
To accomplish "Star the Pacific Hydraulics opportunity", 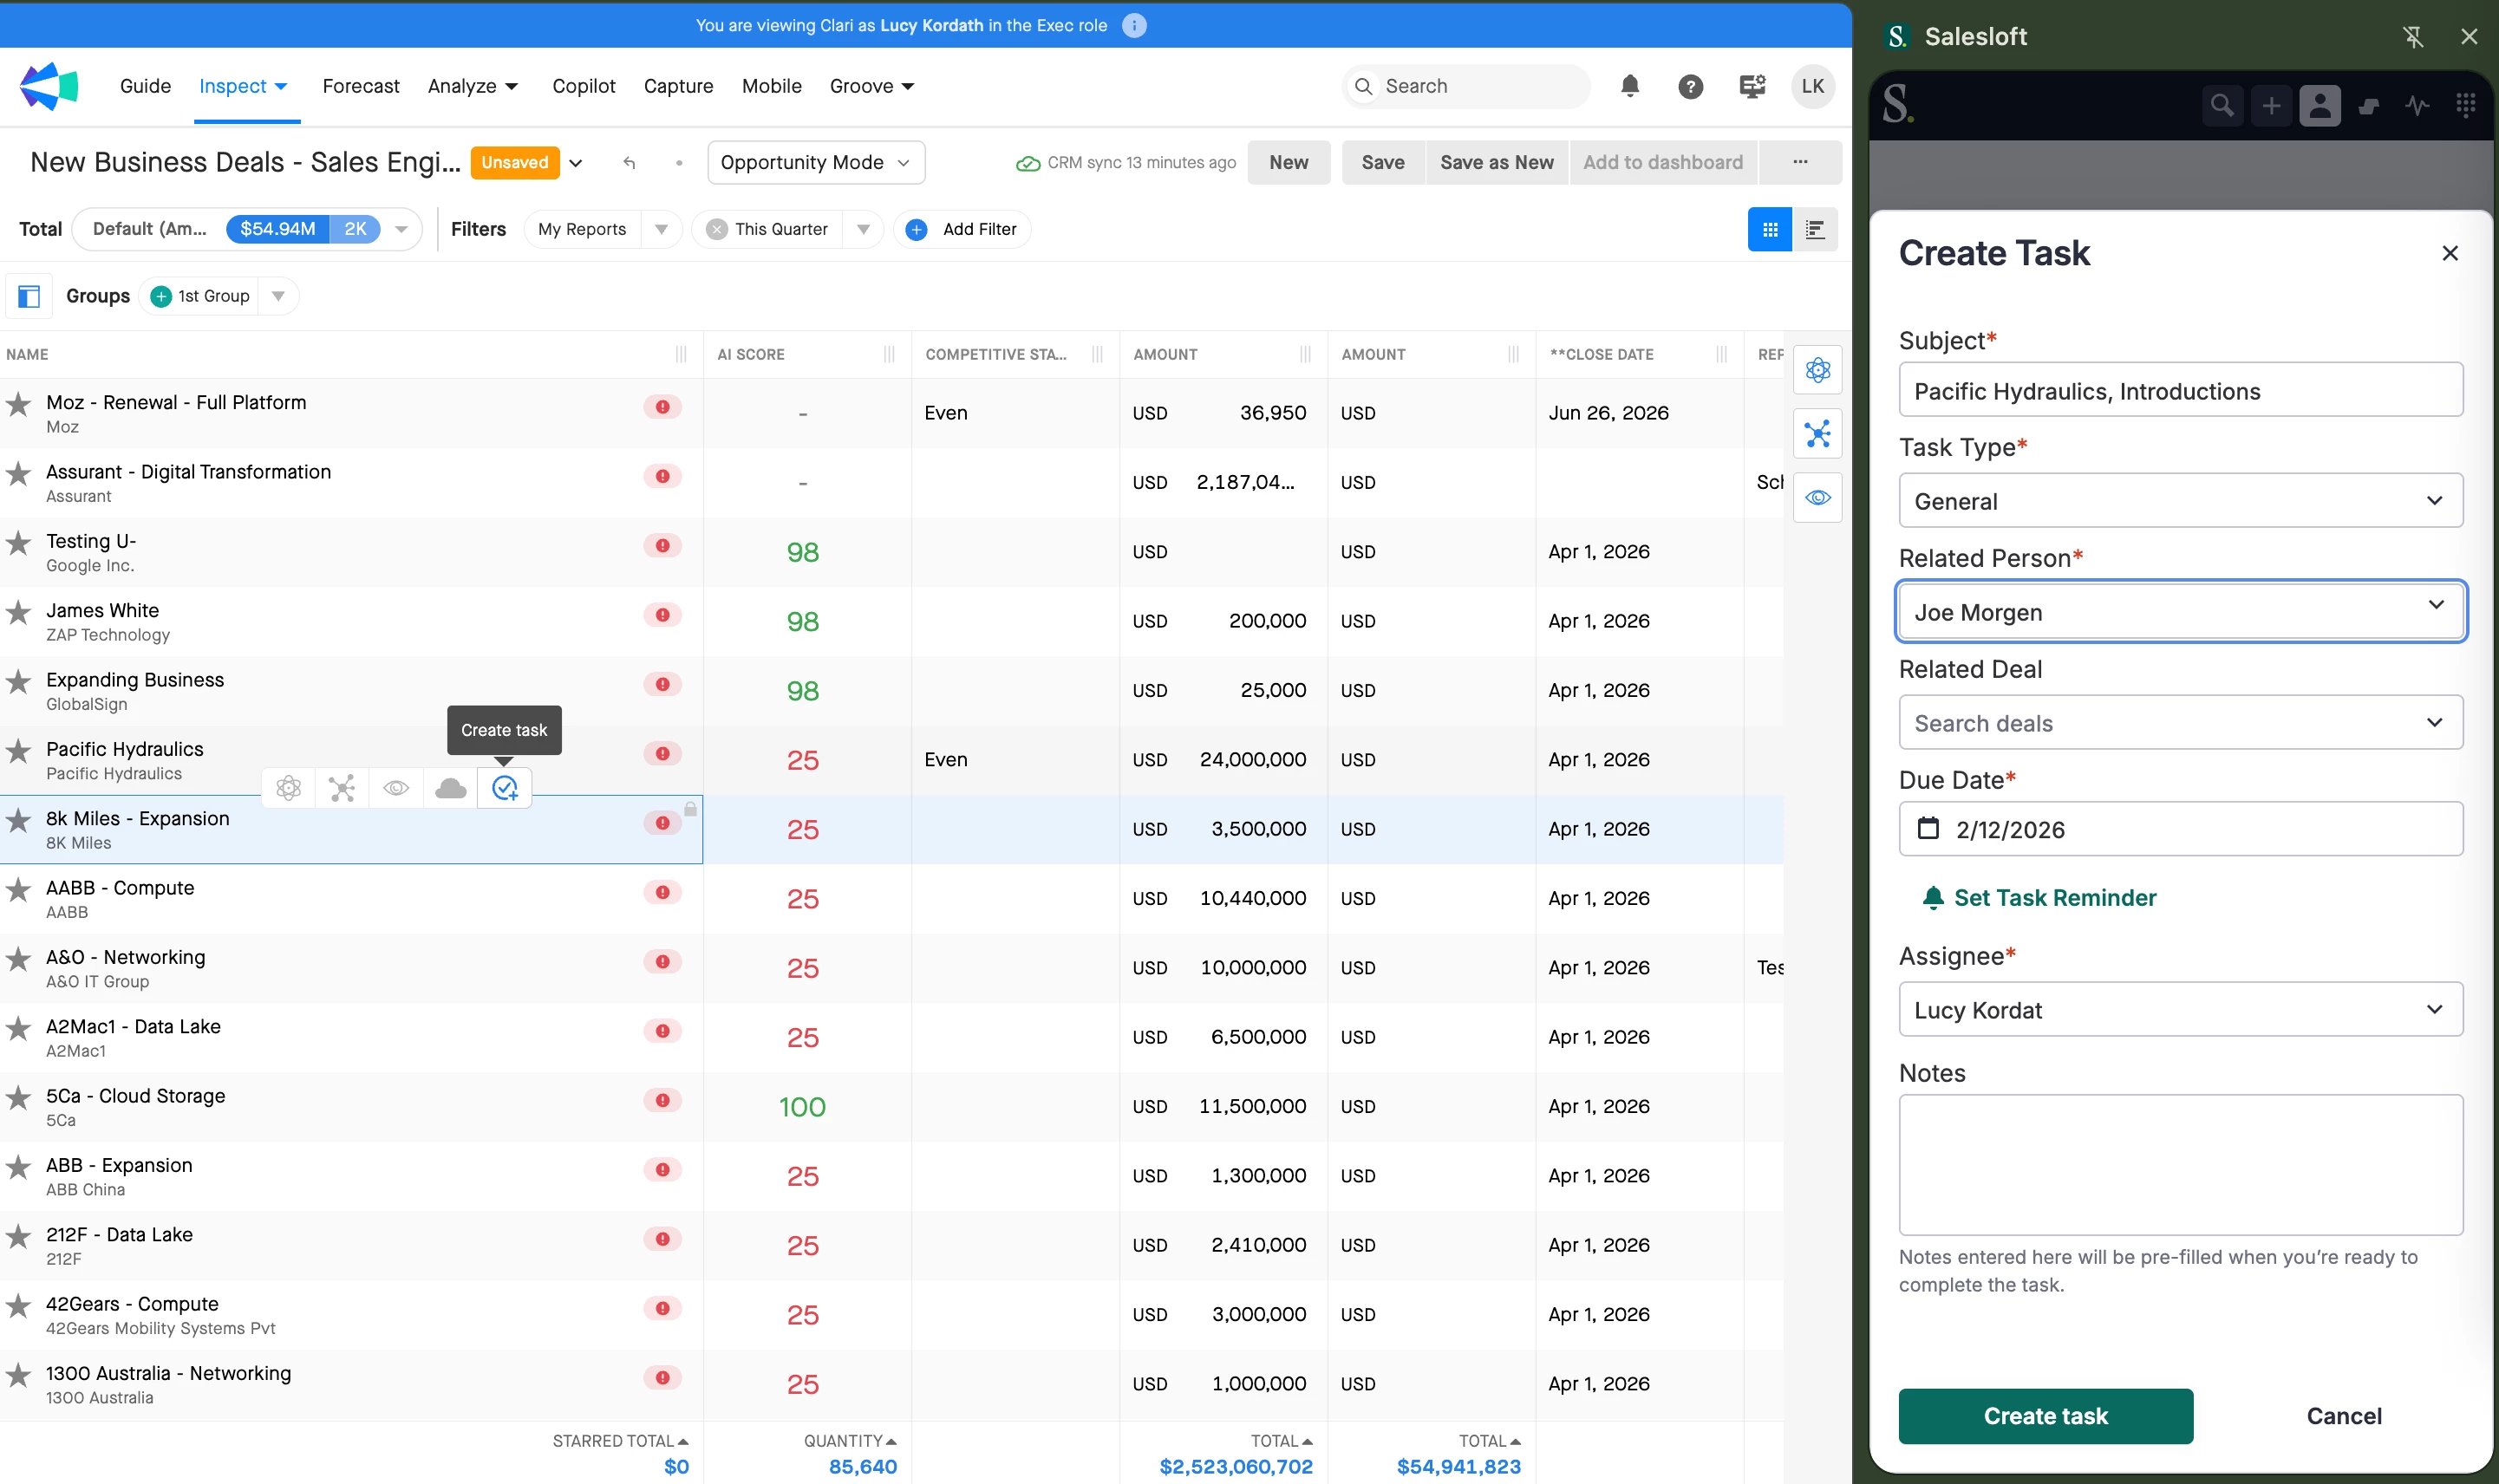I will [18, 750].
